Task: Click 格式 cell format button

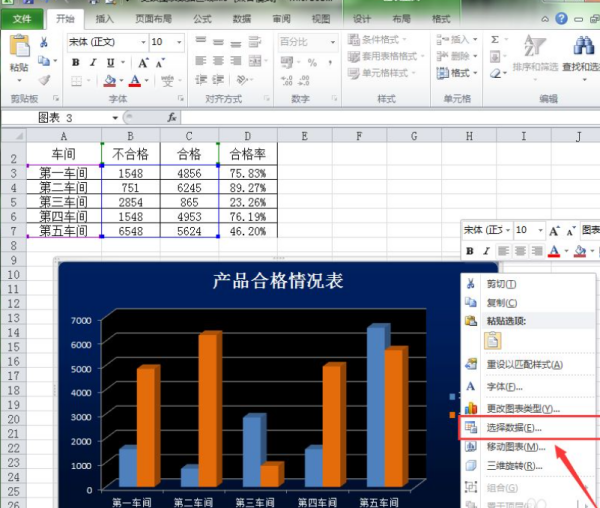Action: pos(457,73)
